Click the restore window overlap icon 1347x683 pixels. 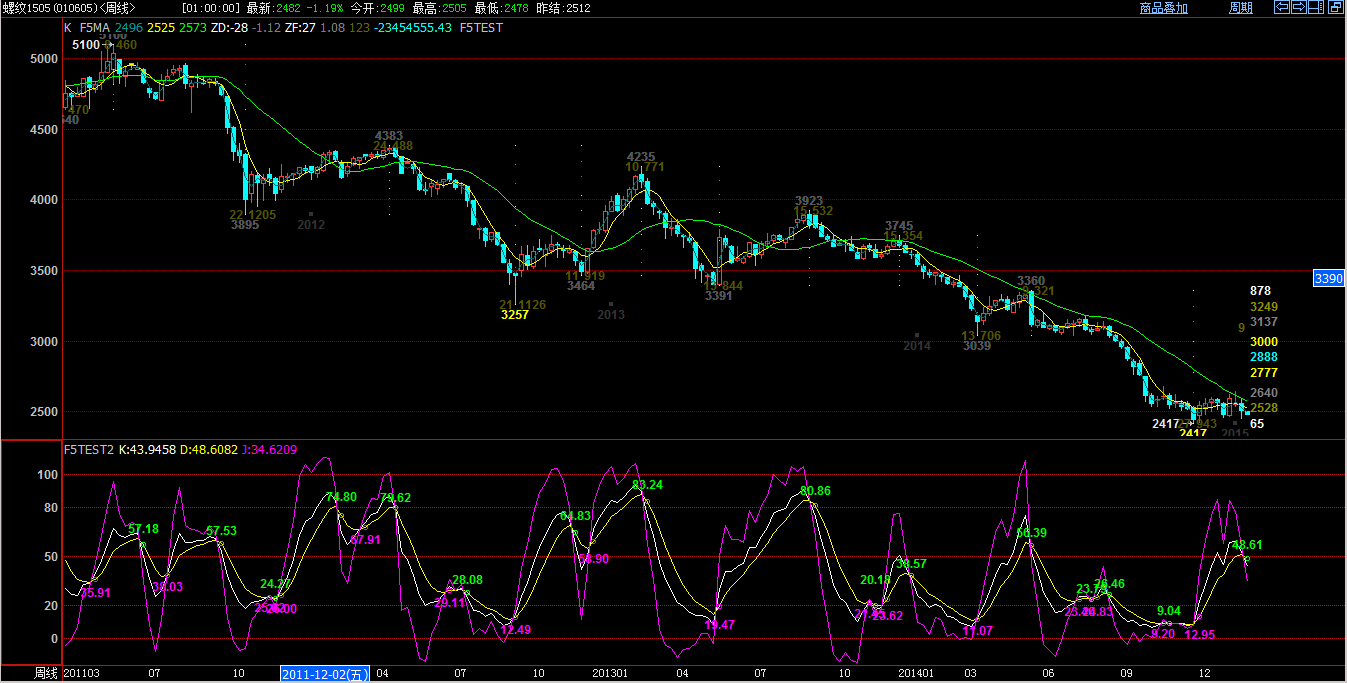1337,8
